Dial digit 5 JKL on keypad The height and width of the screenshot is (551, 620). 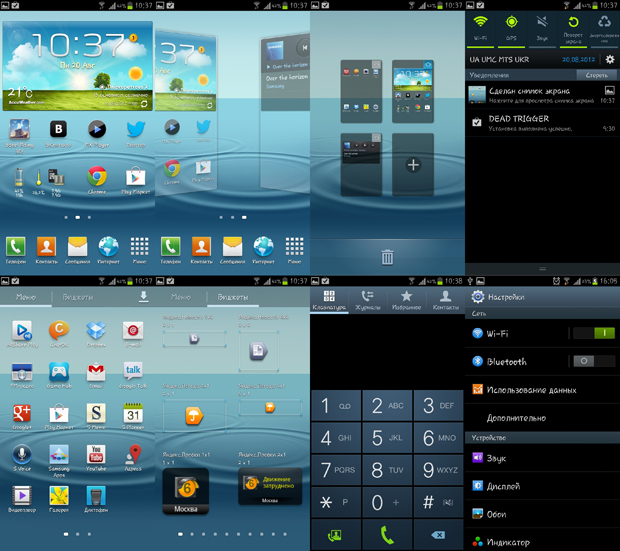tap(387, 437)
